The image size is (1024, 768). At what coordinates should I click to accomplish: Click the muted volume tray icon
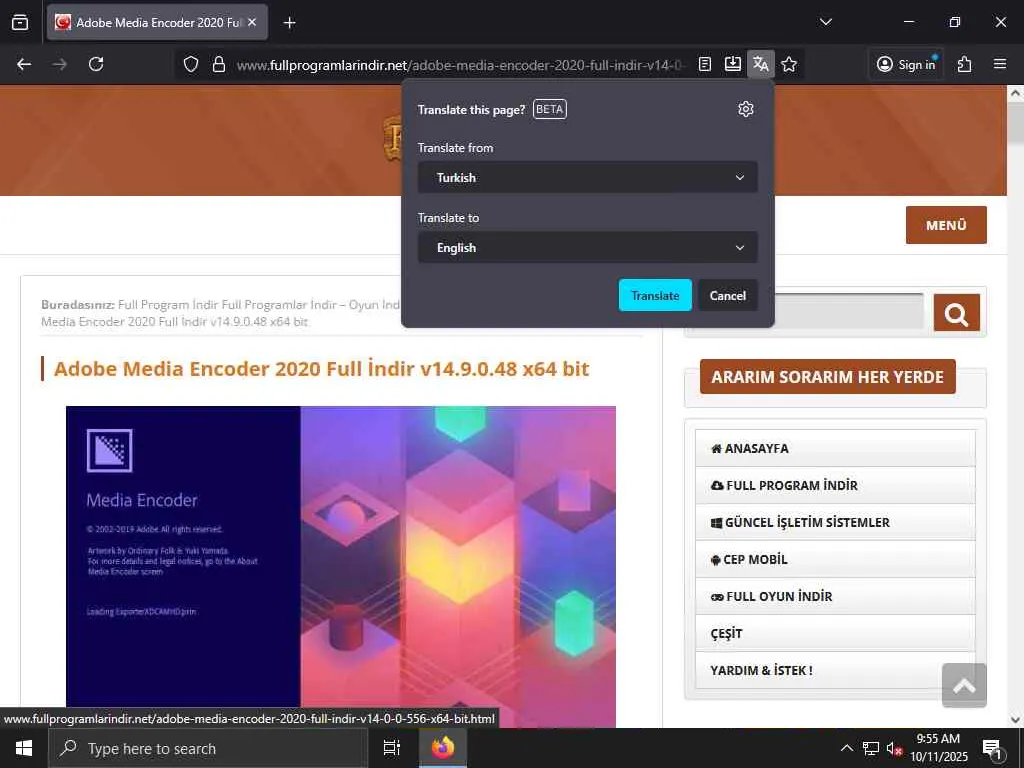point(894,748)
